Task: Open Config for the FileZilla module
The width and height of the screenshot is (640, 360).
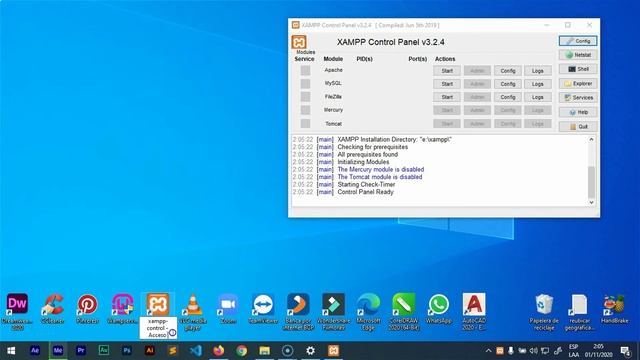Action: coord(508,97)
